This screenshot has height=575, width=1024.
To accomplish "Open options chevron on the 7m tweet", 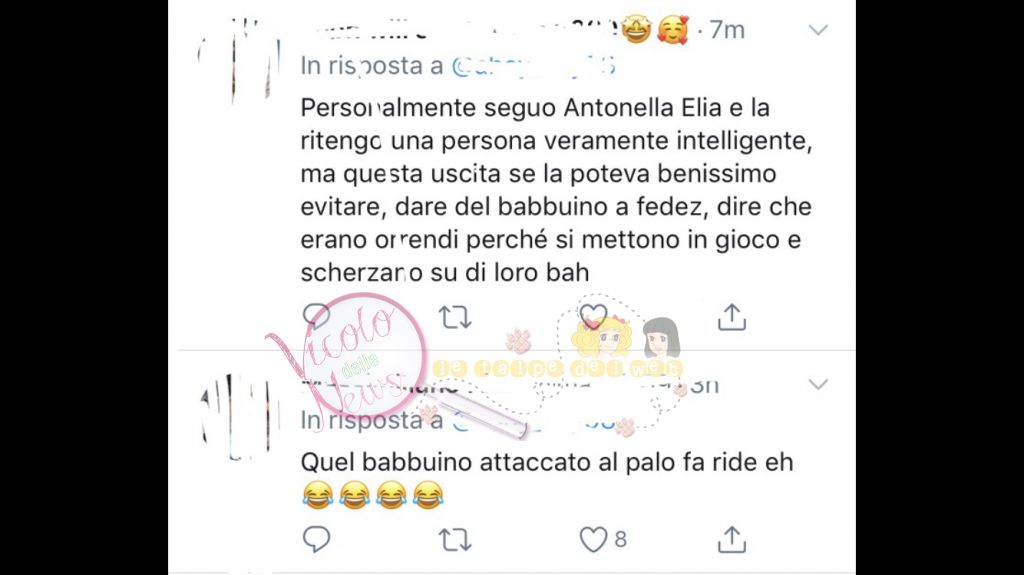I will pos(818,30).
